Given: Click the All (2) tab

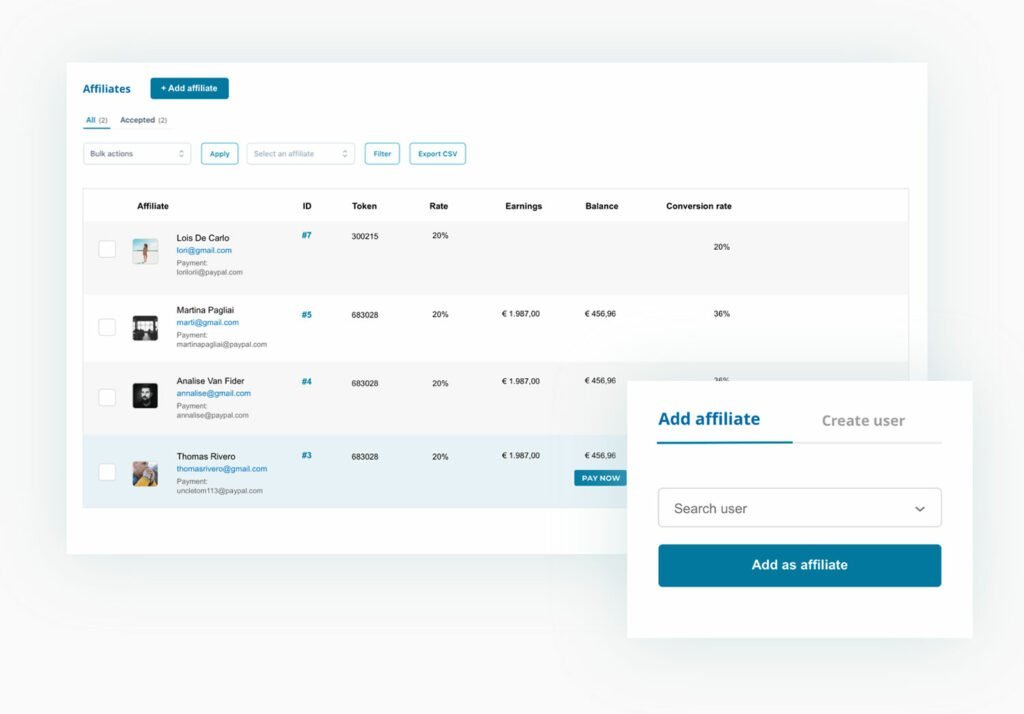Looking at the screenshot, I should 96,119.
